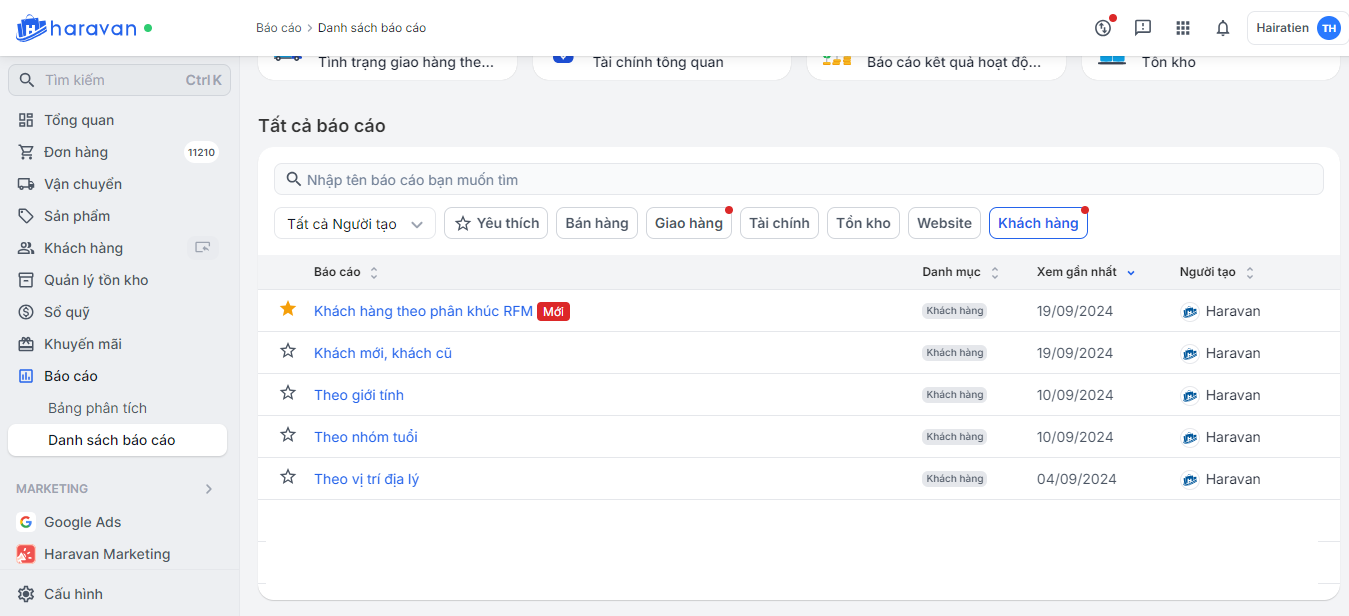
Task: Click the Khách hàng people icon
Action: point(26,248)
